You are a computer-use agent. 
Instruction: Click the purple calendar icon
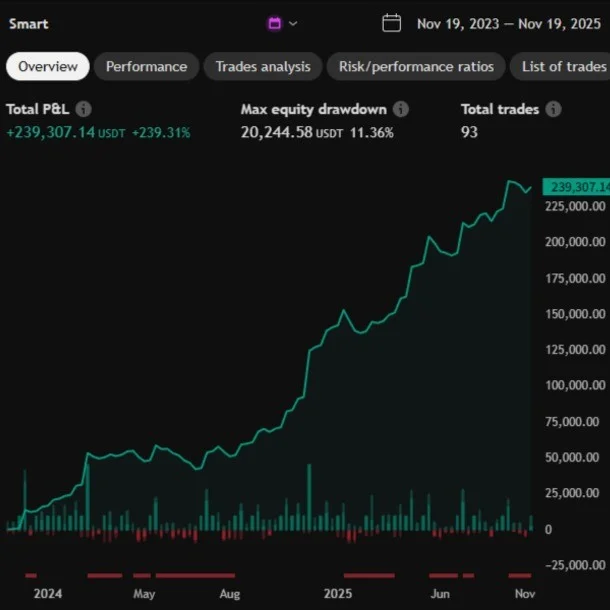(x=275, y=23)
